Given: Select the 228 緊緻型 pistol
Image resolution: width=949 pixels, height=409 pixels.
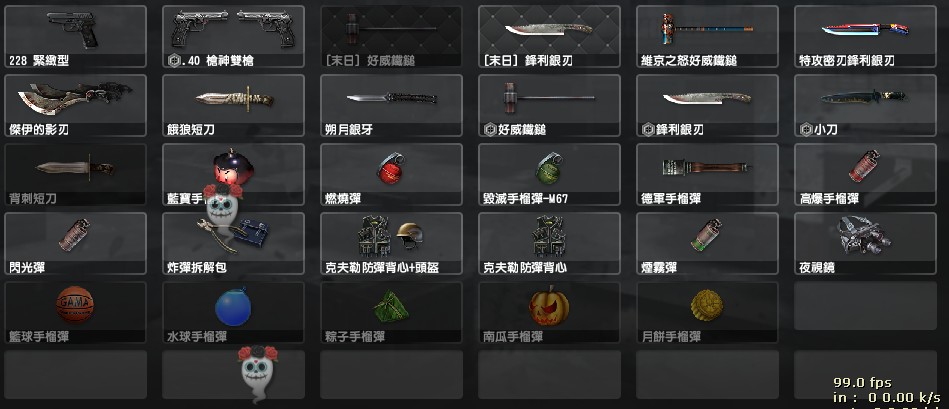Looking at the screenshot, I should pos(75,36).
